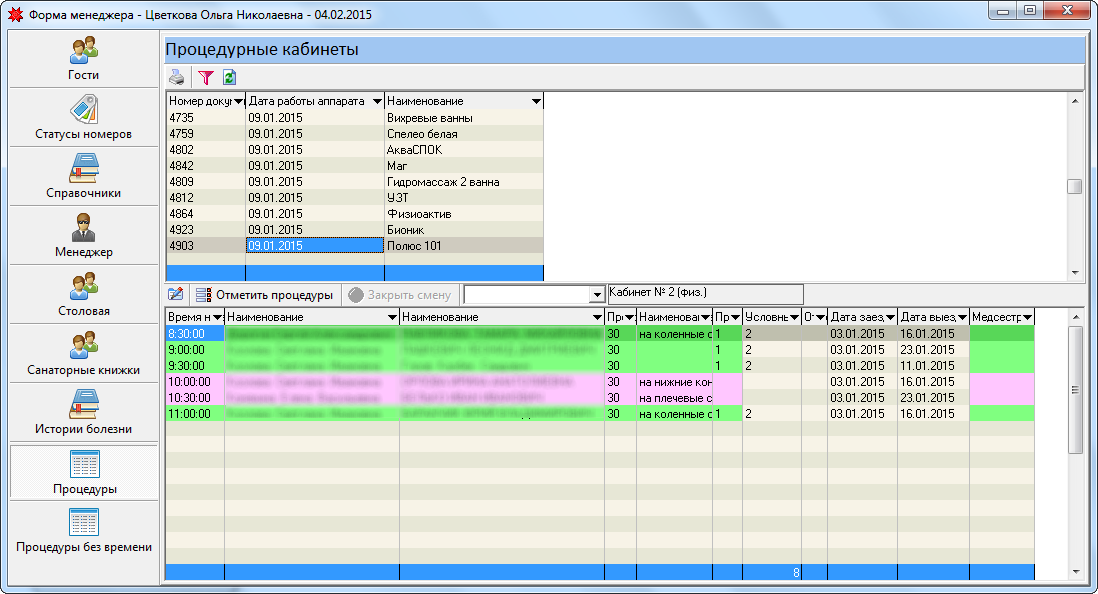Image resolution: width=1098 pixels, height=594 pixels.
Task: Select the Процедуры sidebar item
Action: tap(84, 472)
